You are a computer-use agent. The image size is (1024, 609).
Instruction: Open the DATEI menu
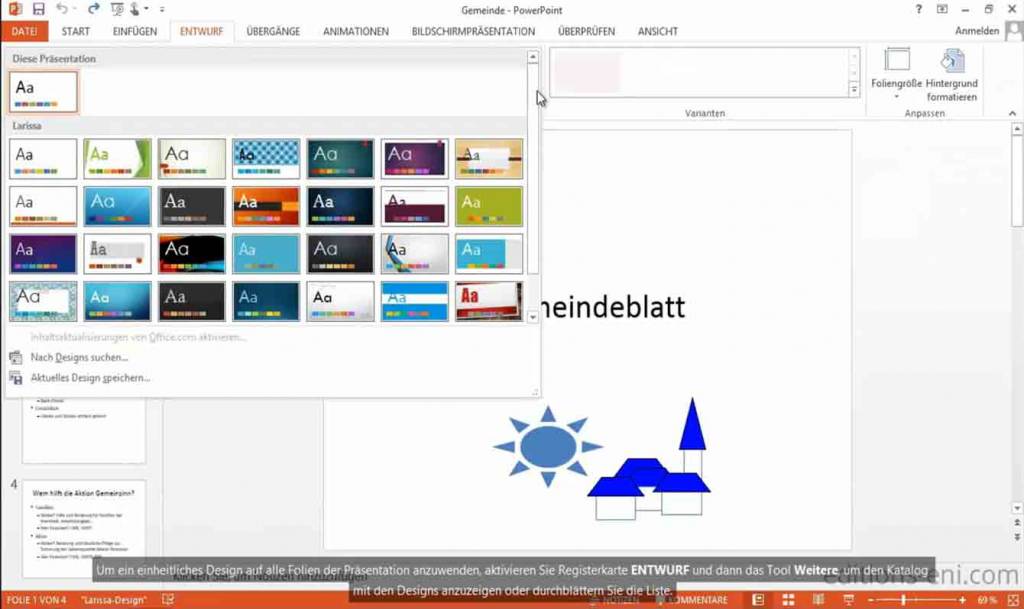coord(24,31)
